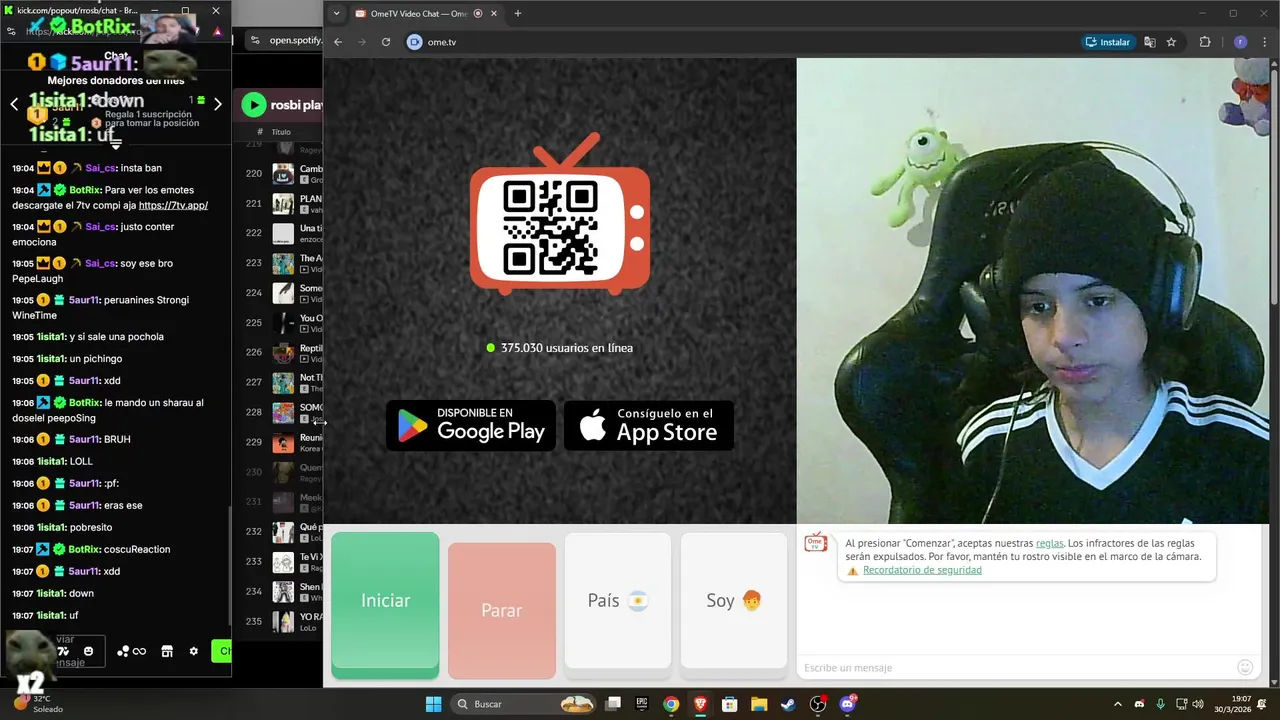This screenshot has width=1280, height=720.
Task: Open the Soy gender selector
Action: [x=733, y=601]
